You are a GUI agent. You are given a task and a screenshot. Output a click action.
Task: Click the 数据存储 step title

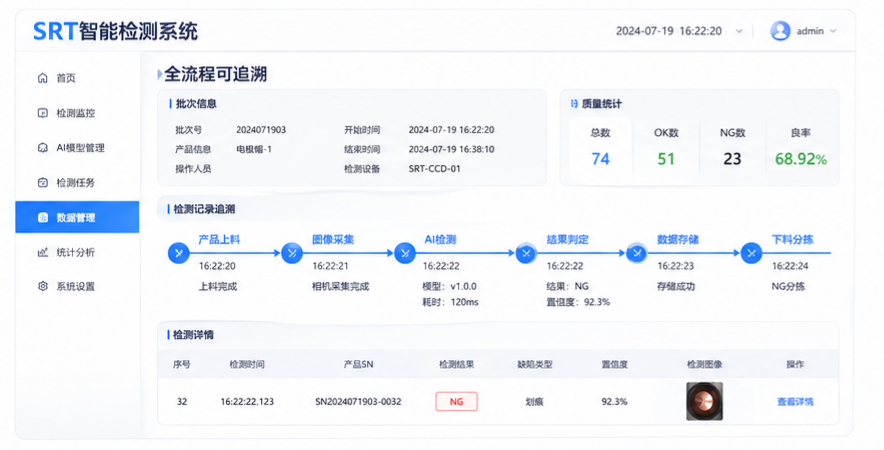pyautogui.click(x=678, y=239)
